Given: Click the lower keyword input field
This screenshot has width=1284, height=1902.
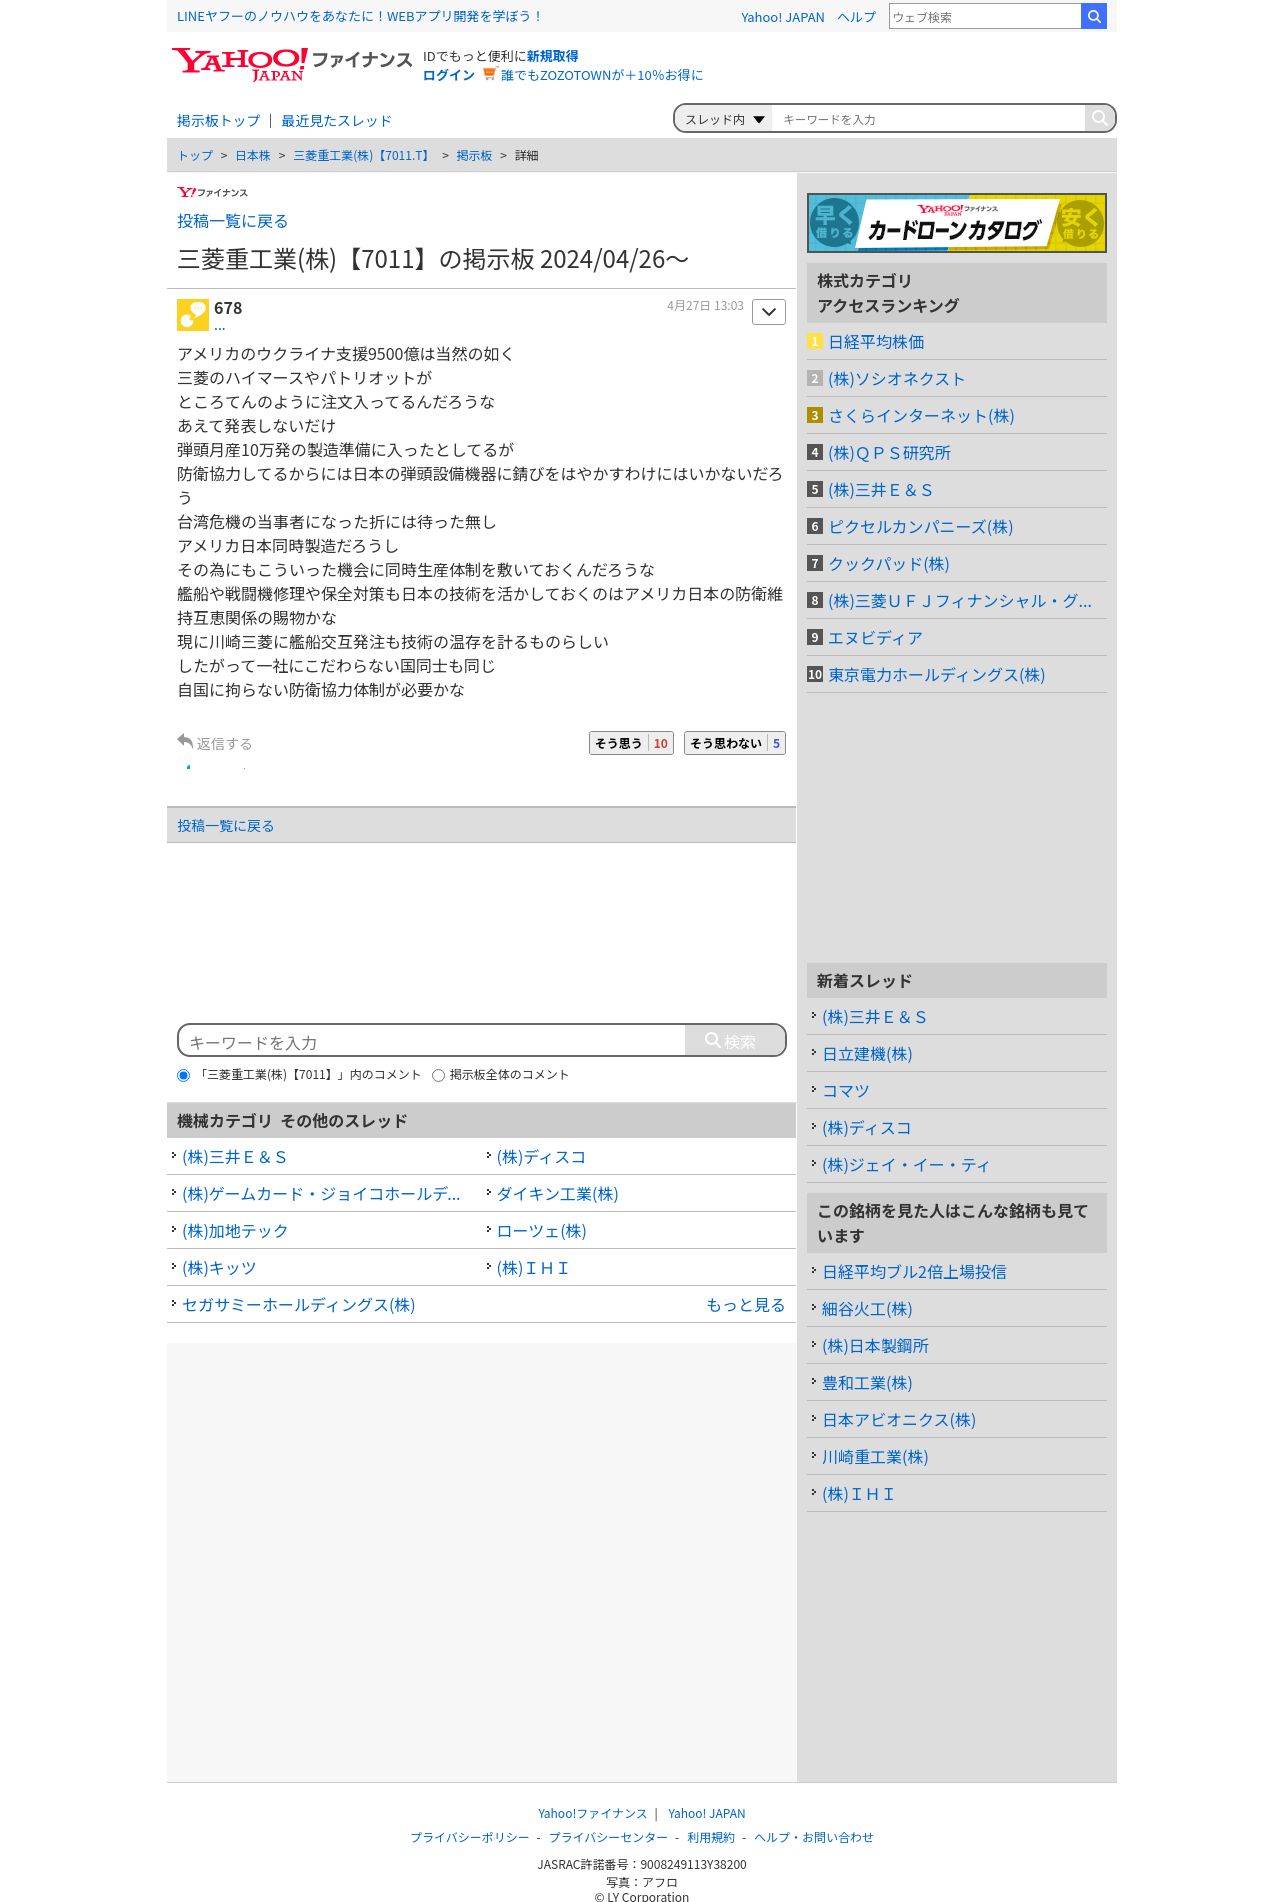Looking at the screenshot, I should [433, 1041].
